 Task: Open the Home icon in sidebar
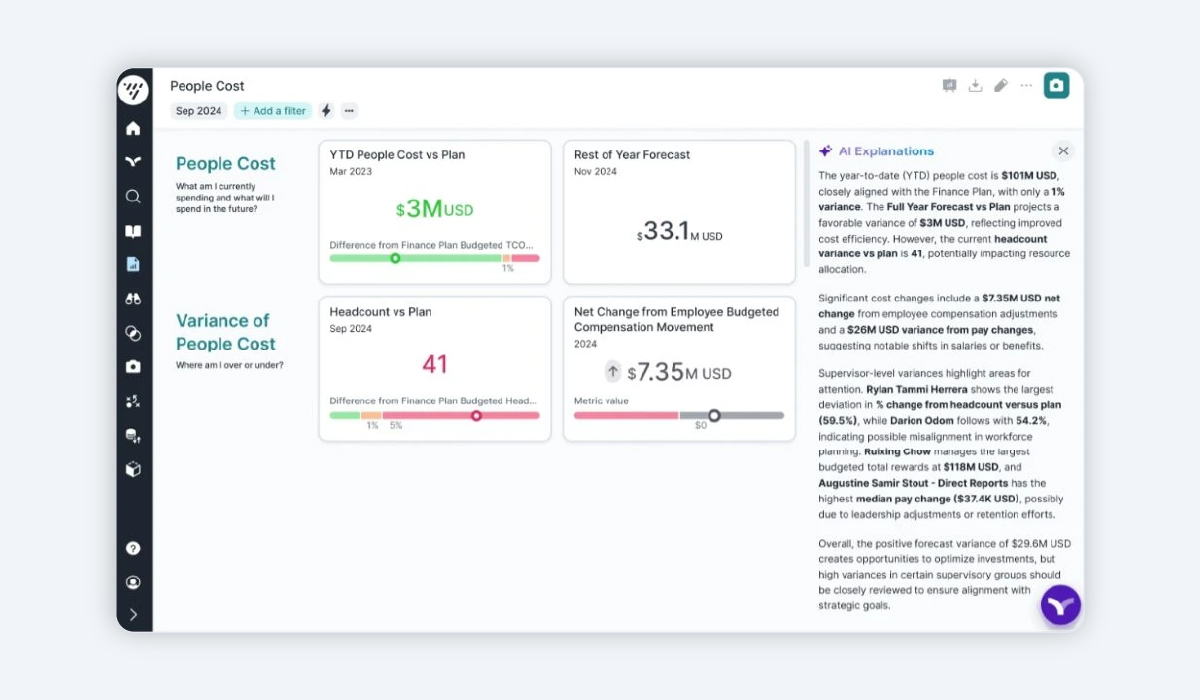click(133, 128)
